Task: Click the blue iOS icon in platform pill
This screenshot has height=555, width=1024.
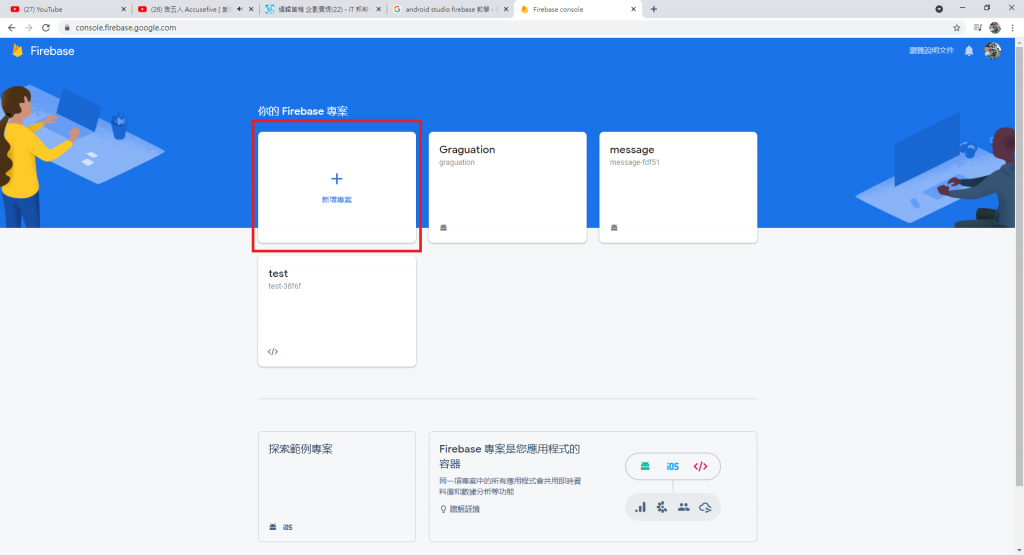Action: click(x=673, y=466)
